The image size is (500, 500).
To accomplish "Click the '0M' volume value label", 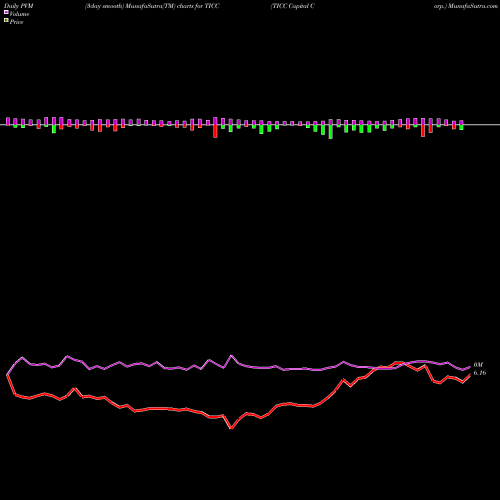I will 478,365.
